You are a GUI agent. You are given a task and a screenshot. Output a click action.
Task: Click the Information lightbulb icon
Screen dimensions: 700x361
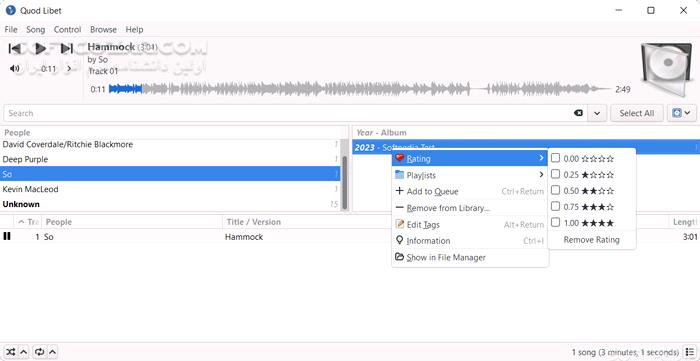[x=400, y=241]
